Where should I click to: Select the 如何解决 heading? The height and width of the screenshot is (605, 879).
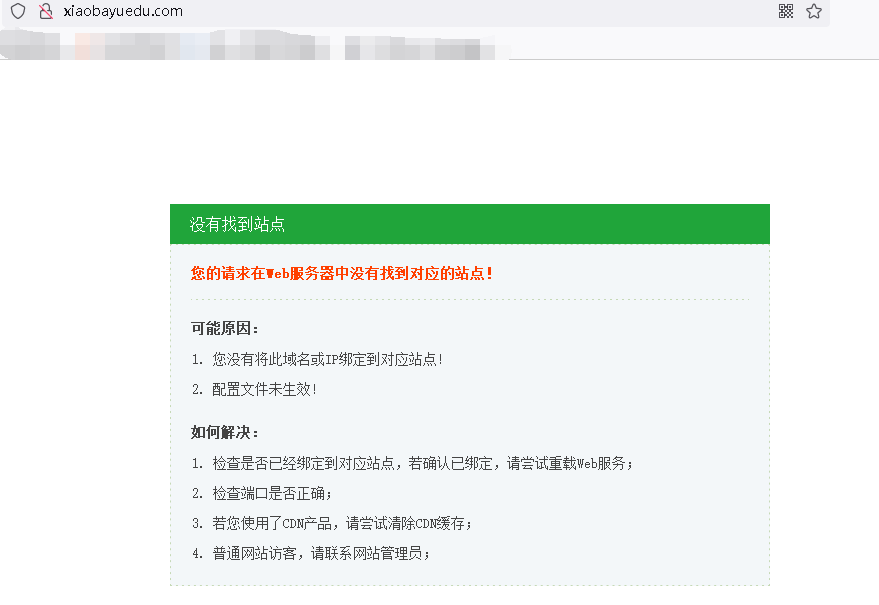click(x=225, y=432)
